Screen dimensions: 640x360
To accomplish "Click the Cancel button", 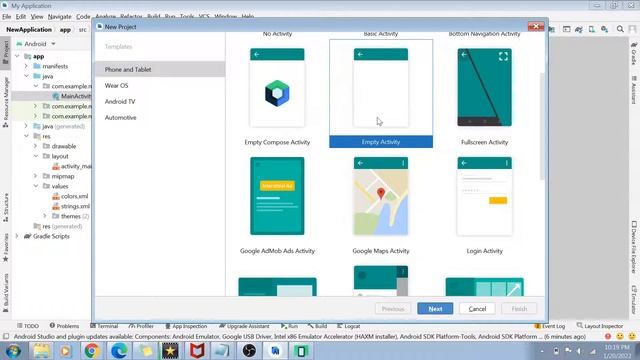I will point(477,309).
